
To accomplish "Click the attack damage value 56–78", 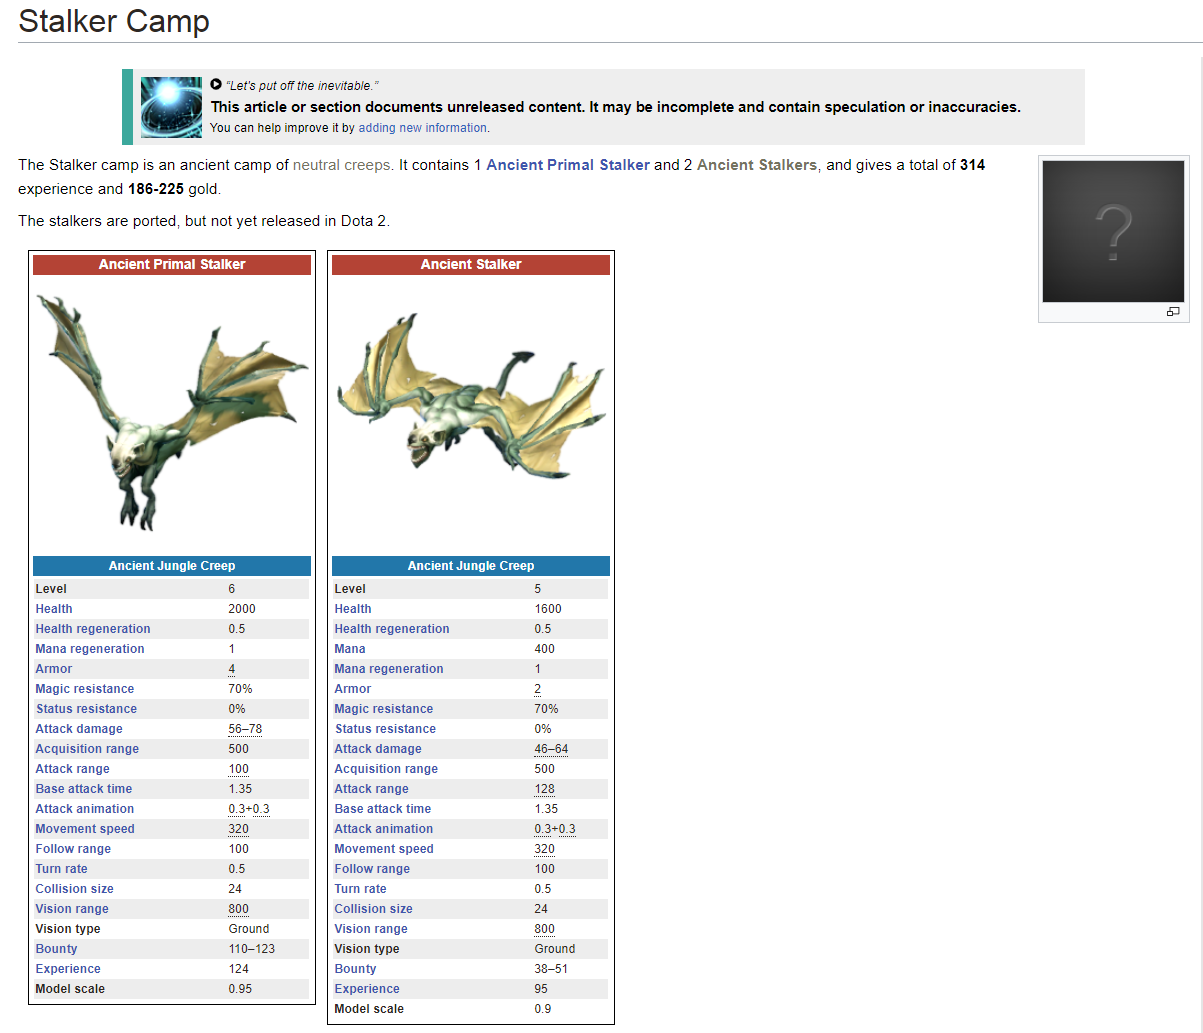I will 245,729.
